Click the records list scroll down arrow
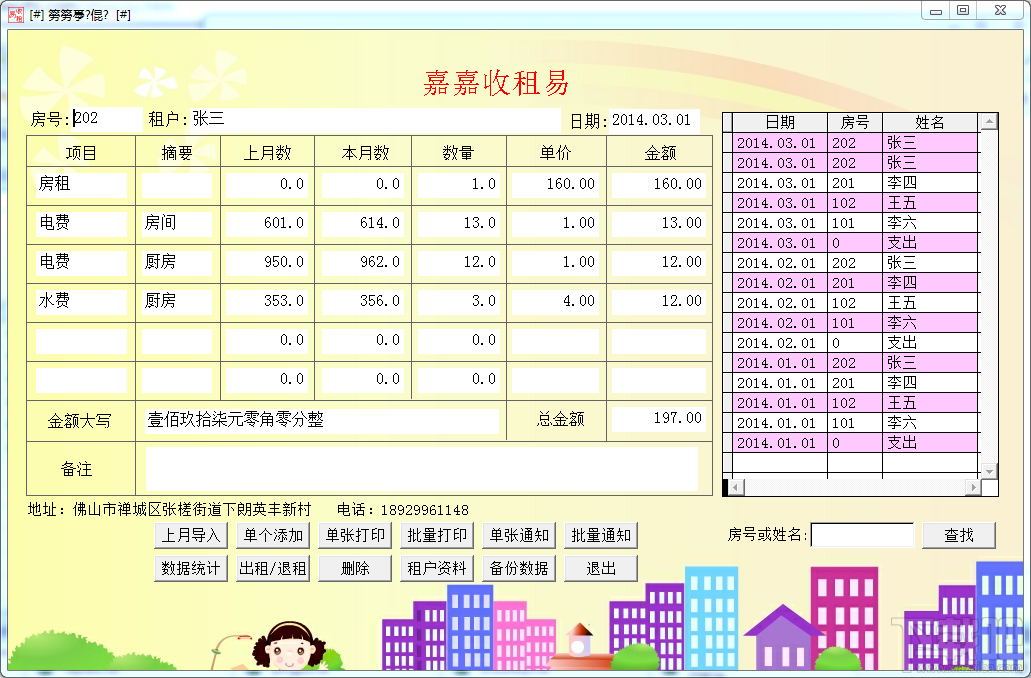Screen dimensions: 1031x678 coord(989,471)
